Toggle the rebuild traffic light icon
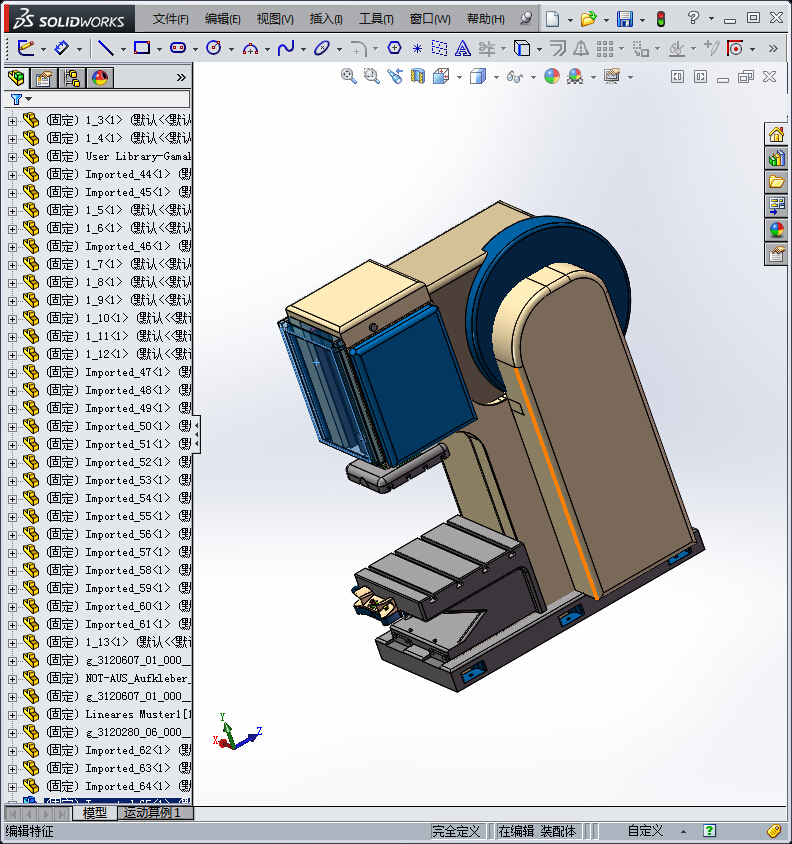The width and height of the screenshot is (792, 844). pyautogui.click(x=661, y=19)
